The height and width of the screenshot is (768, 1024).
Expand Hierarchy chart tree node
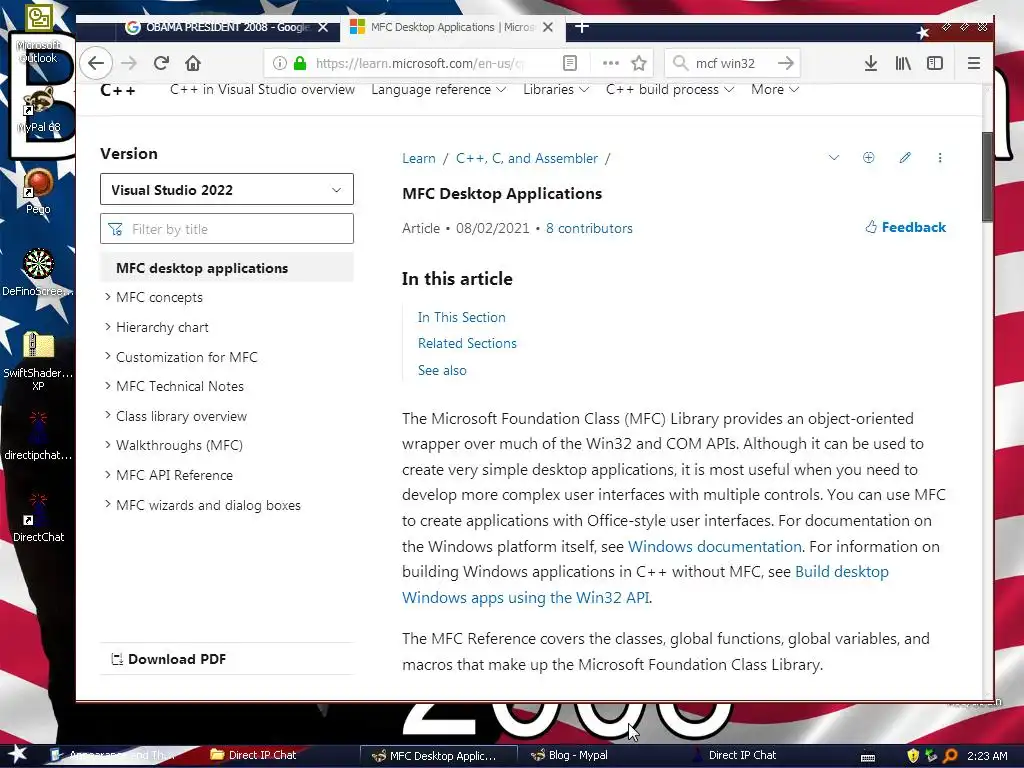coord(108,327)
